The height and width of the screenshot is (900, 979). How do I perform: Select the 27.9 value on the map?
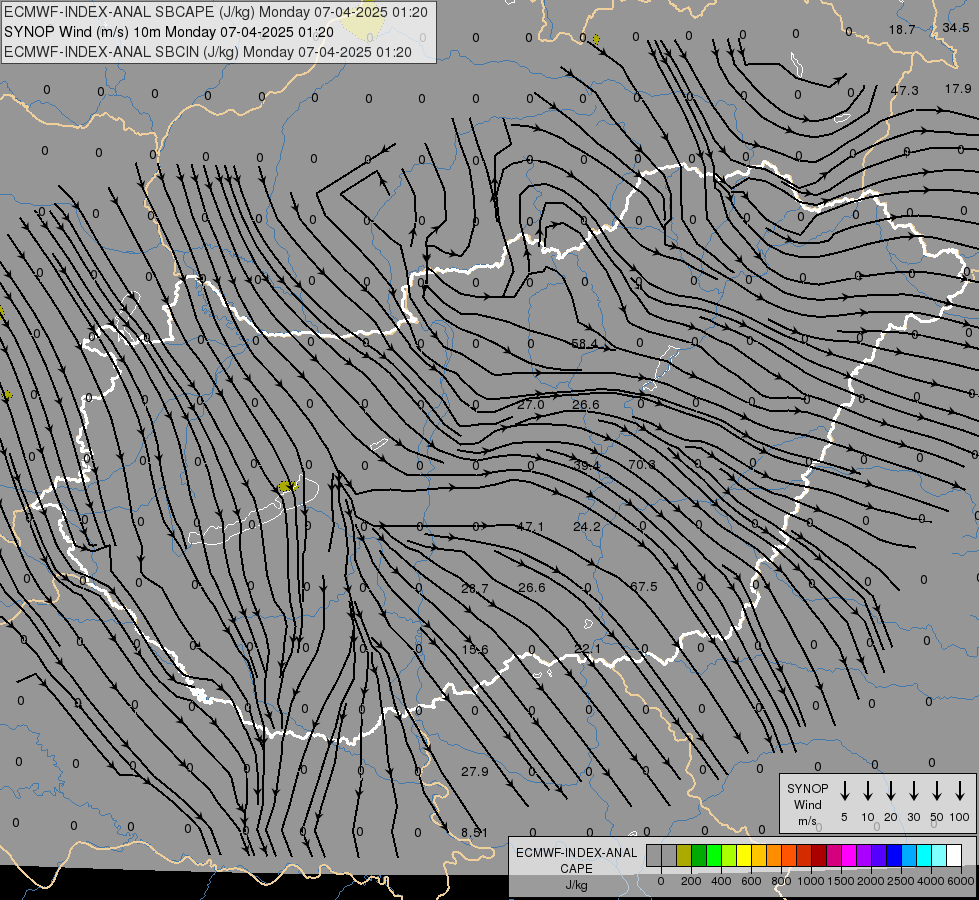(475, 771)
